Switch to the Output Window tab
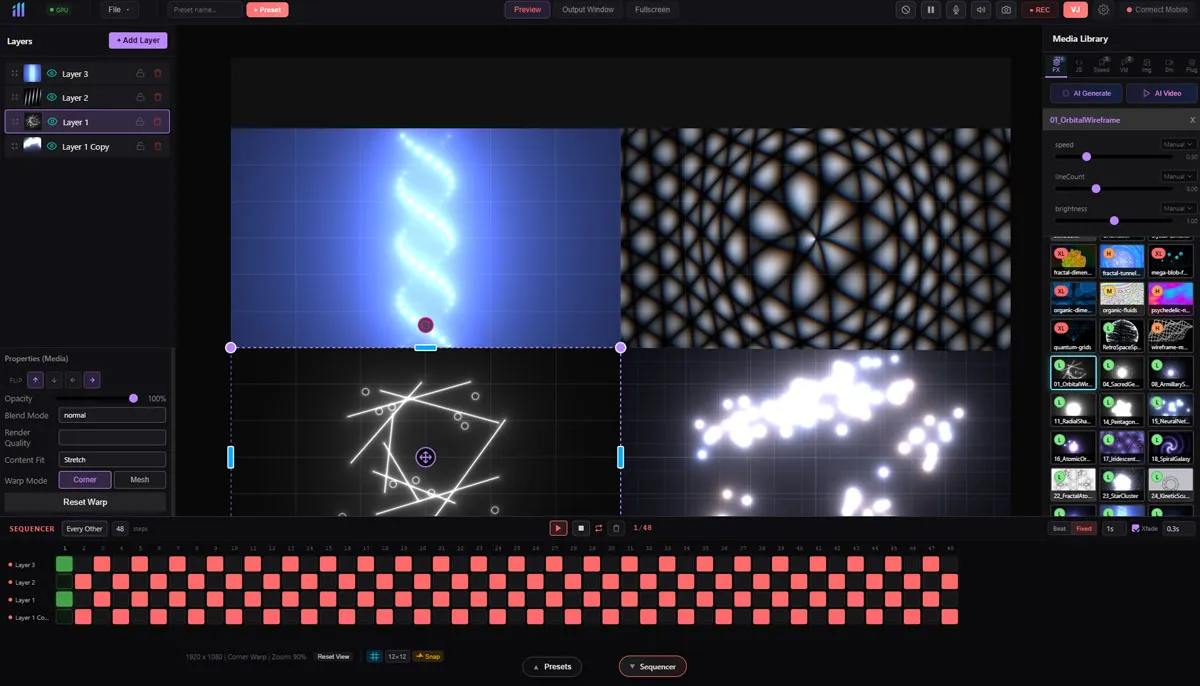This screenshot has height=686, width=1200. click(587, 10)
